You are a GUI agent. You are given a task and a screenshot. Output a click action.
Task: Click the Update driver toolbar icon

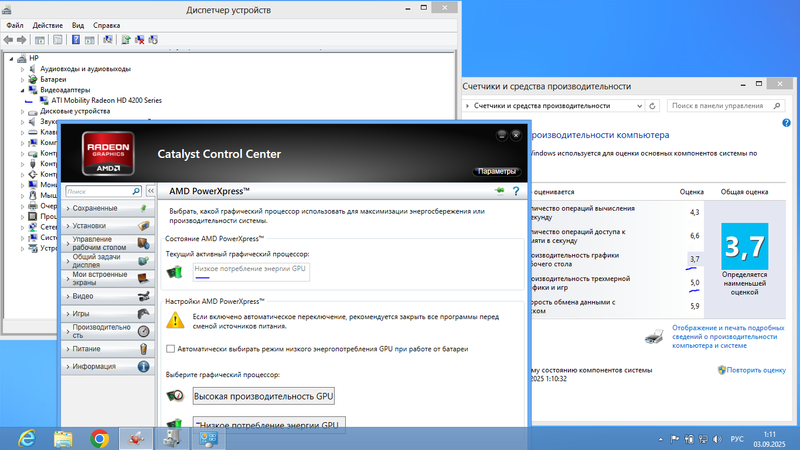[126, 40]
